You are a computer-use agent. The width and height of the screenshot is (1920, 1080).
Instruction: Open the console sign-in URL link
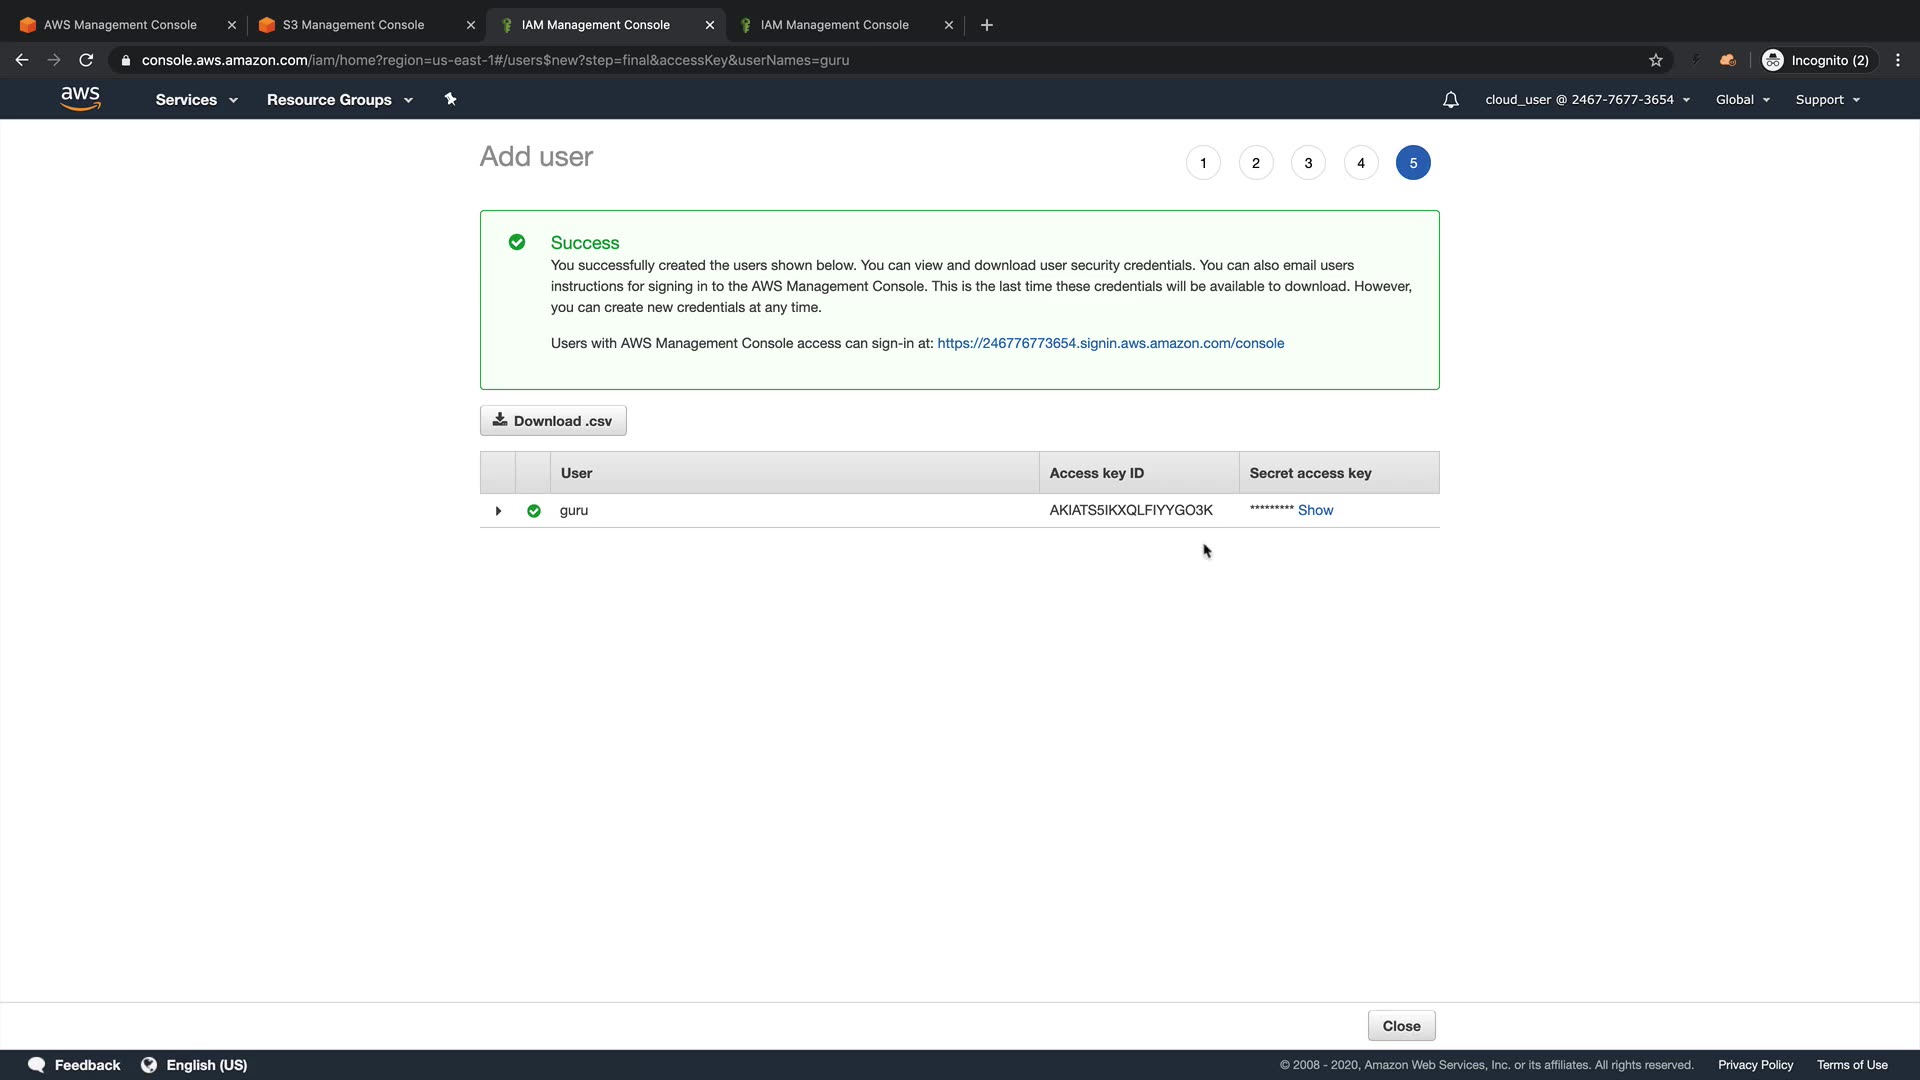pos(1110,343)
